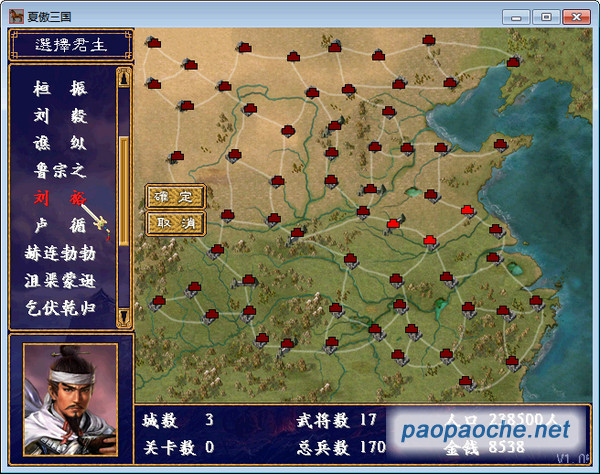Click the southernmost bright red highlighted city

(x=430, y=239)
